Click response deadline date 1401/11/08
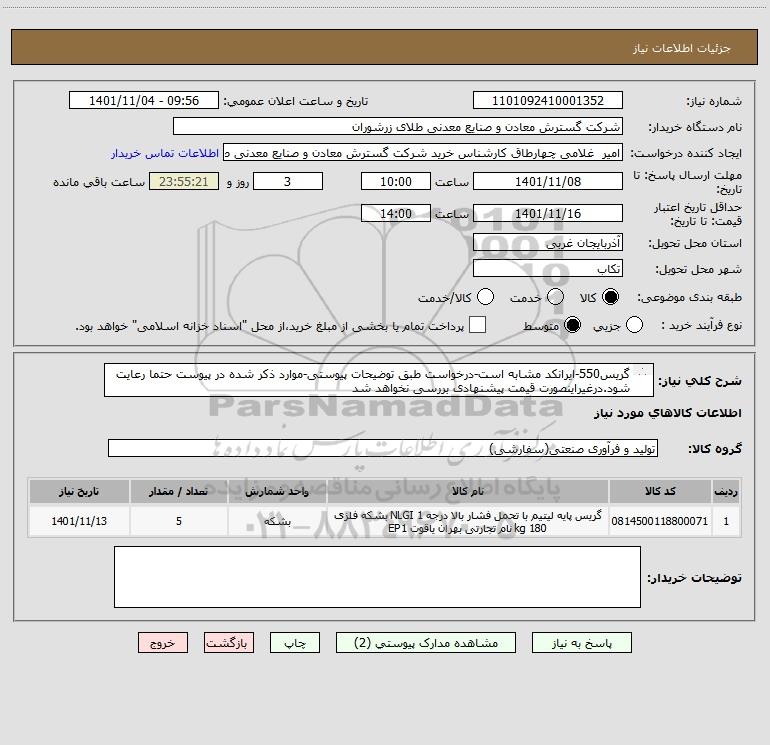Screen dimensions: 770x745 tap(548, 181)
